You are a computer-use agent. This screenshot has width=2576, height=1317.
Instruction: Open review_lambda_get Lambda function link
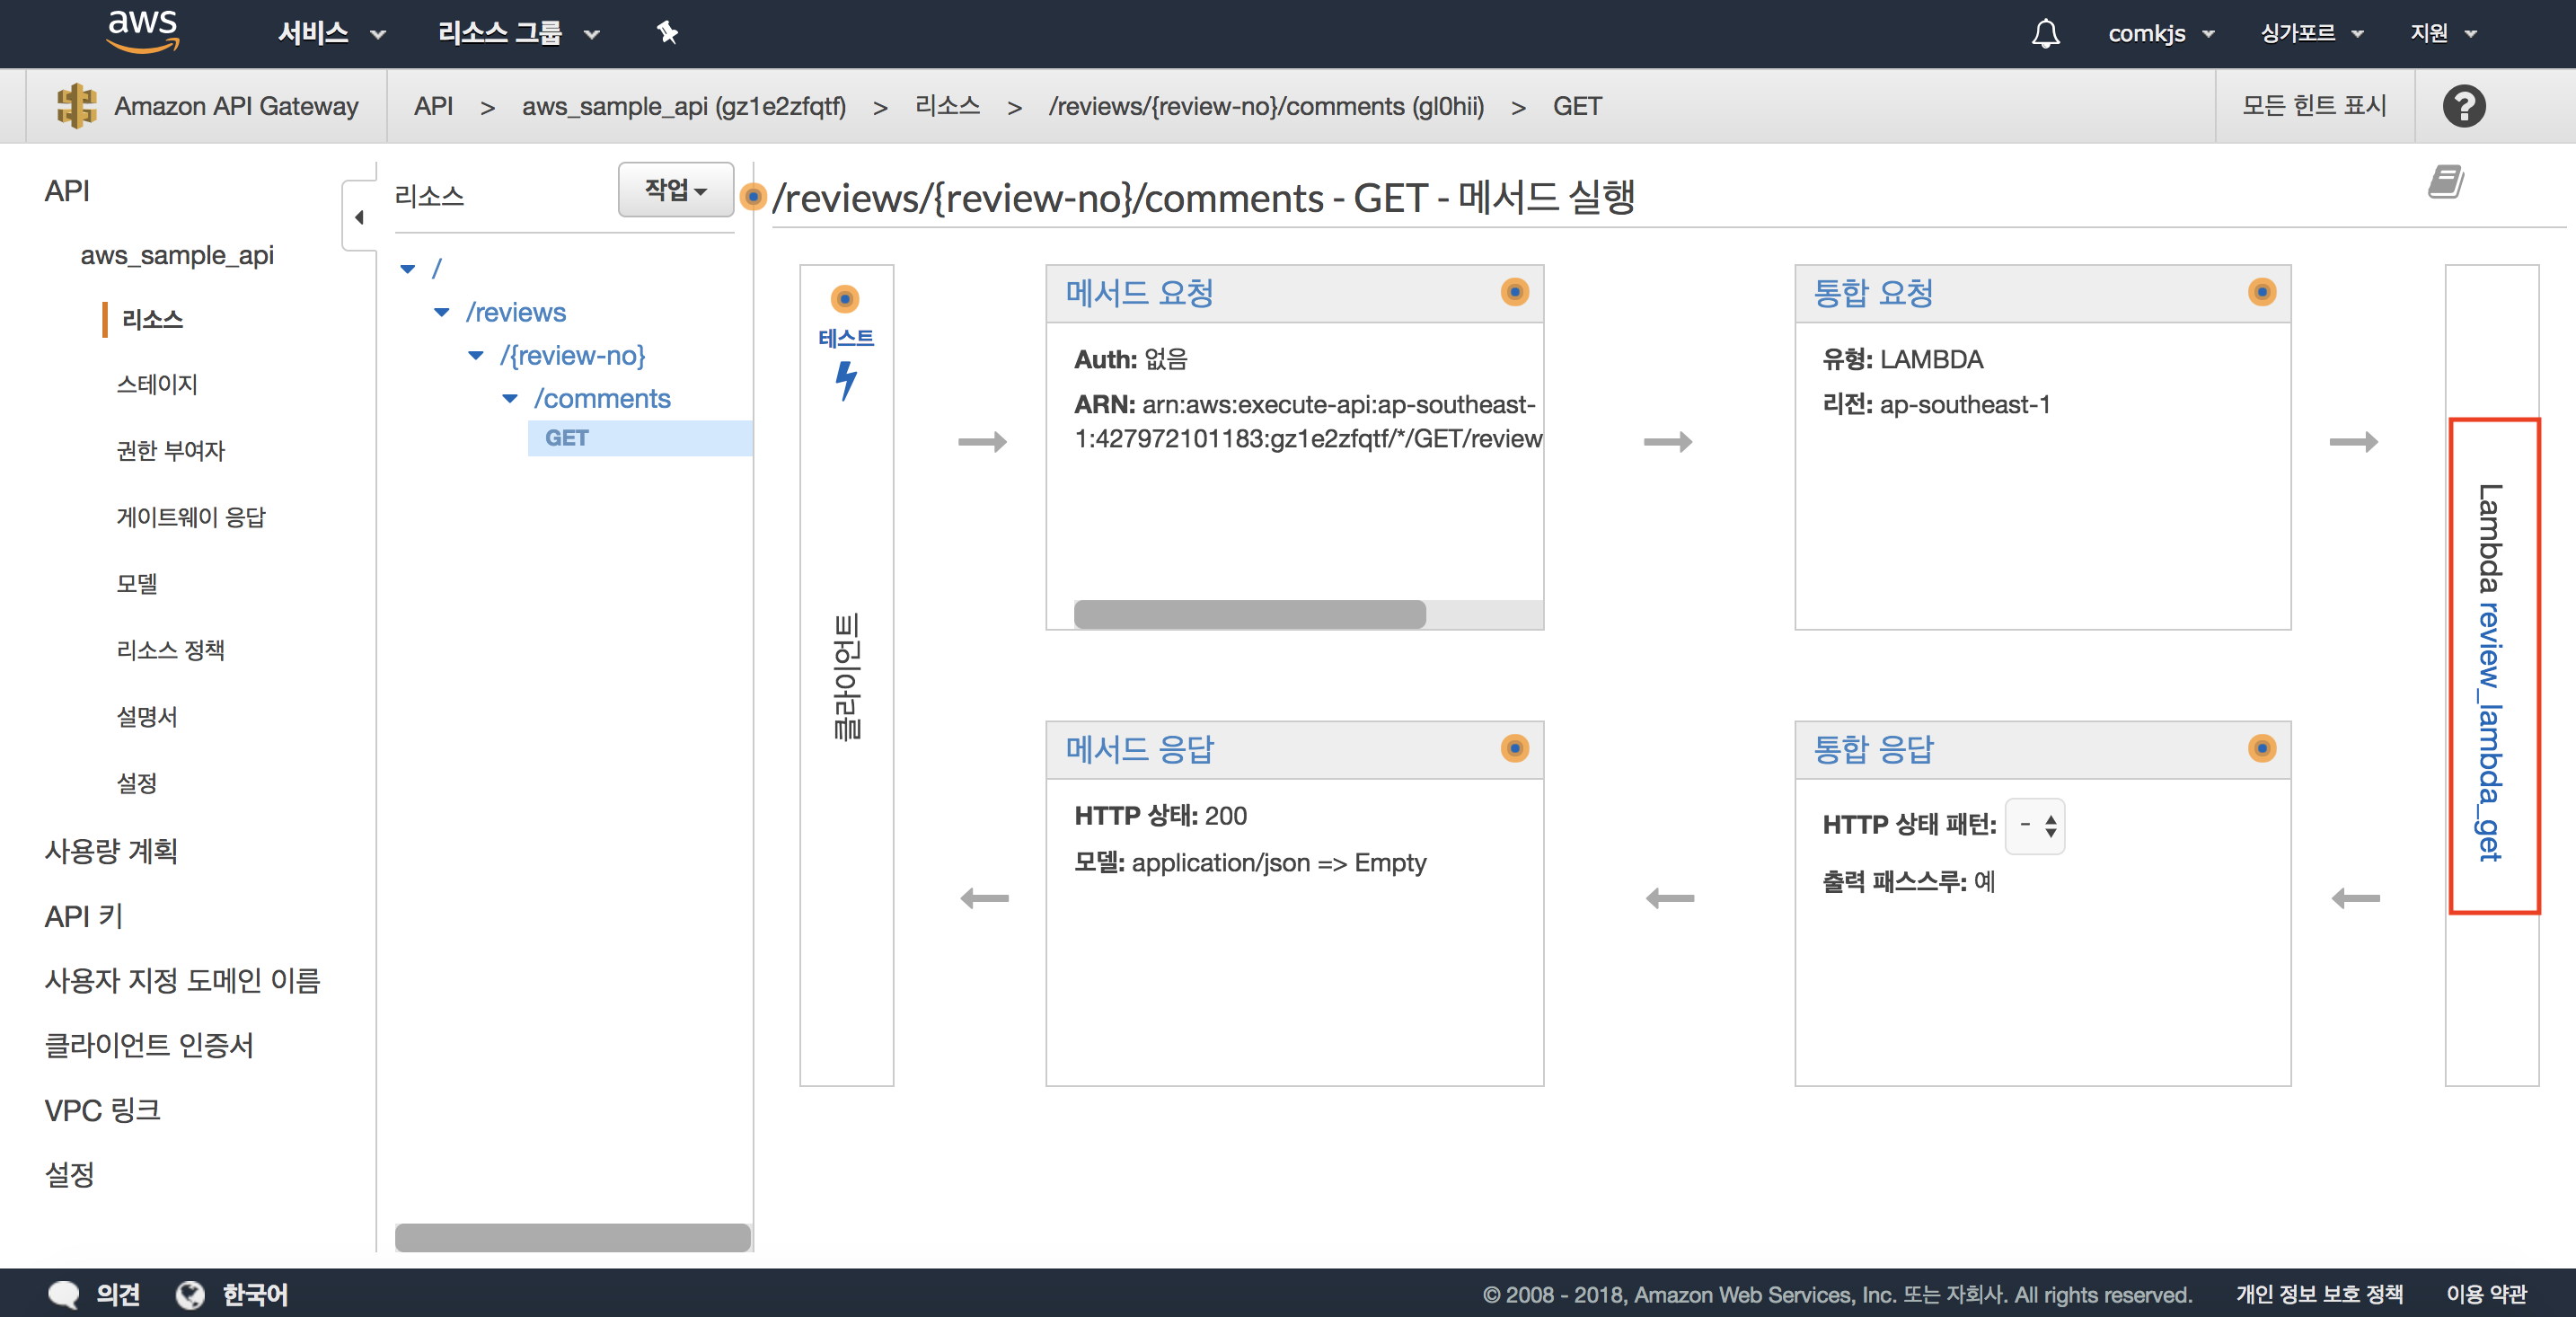(x=2489, y=730)
